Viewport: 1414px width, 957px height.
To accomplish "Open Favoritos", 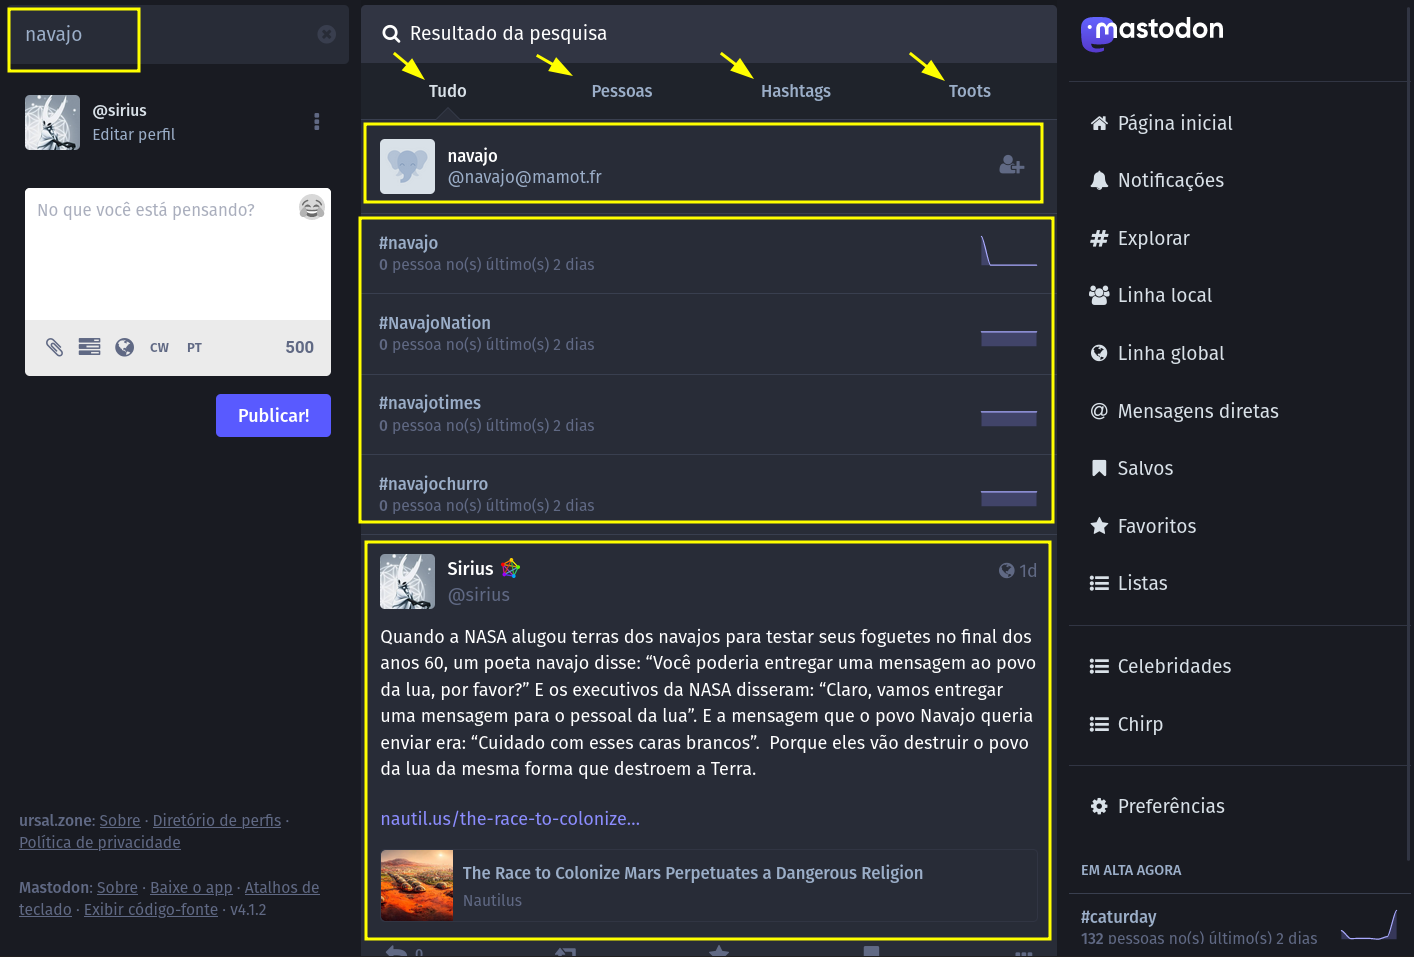I will point(1142,526).
